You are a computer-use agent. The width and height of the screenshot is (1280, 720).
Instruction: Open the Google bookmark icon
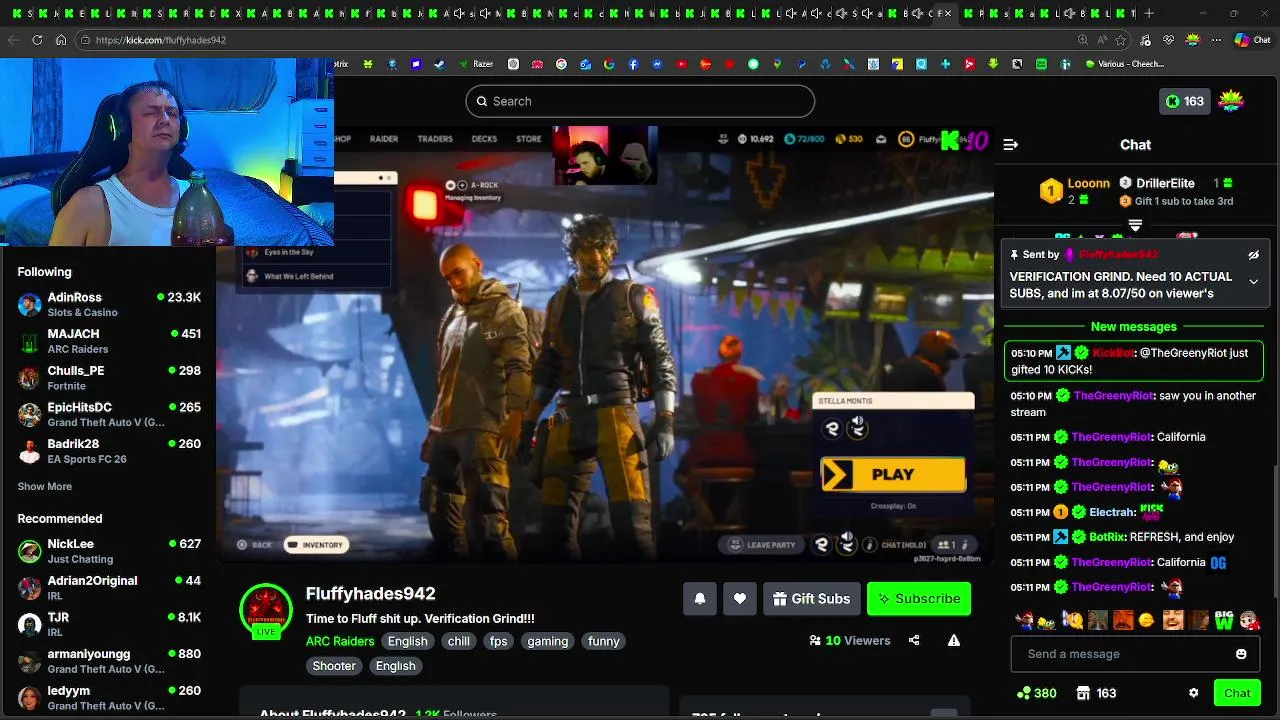coord(609,64)
